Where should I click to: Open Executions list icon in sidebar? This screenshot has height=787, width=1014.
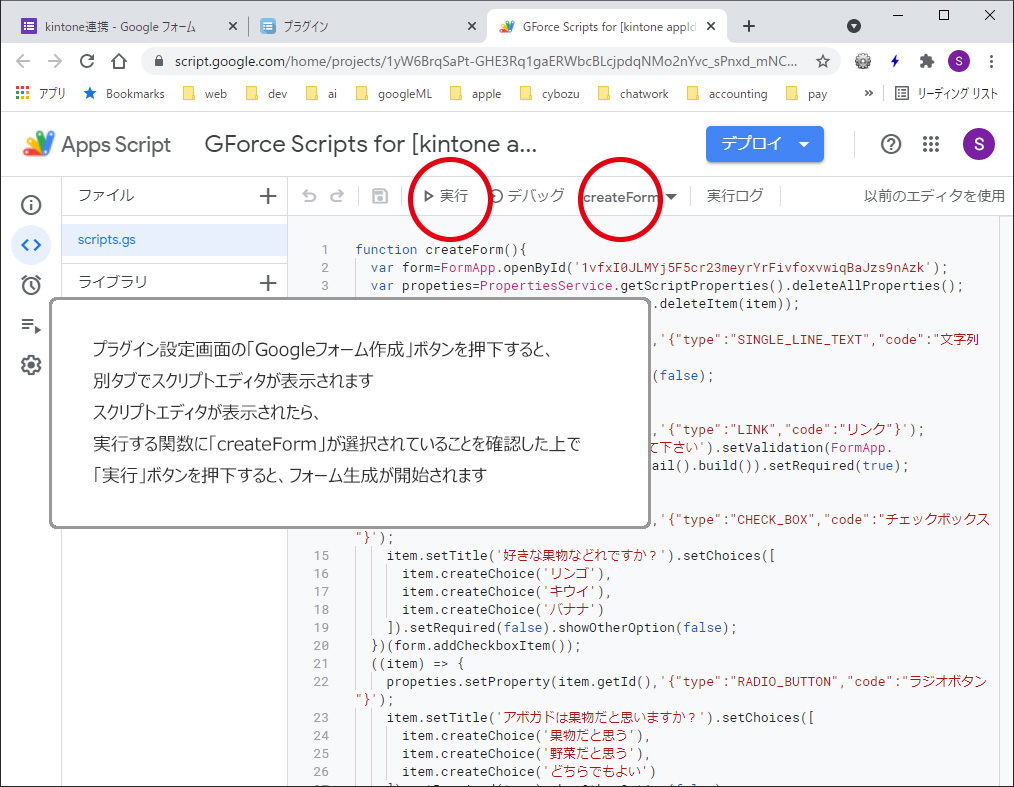pyautogui.click(x=31, y=325)
